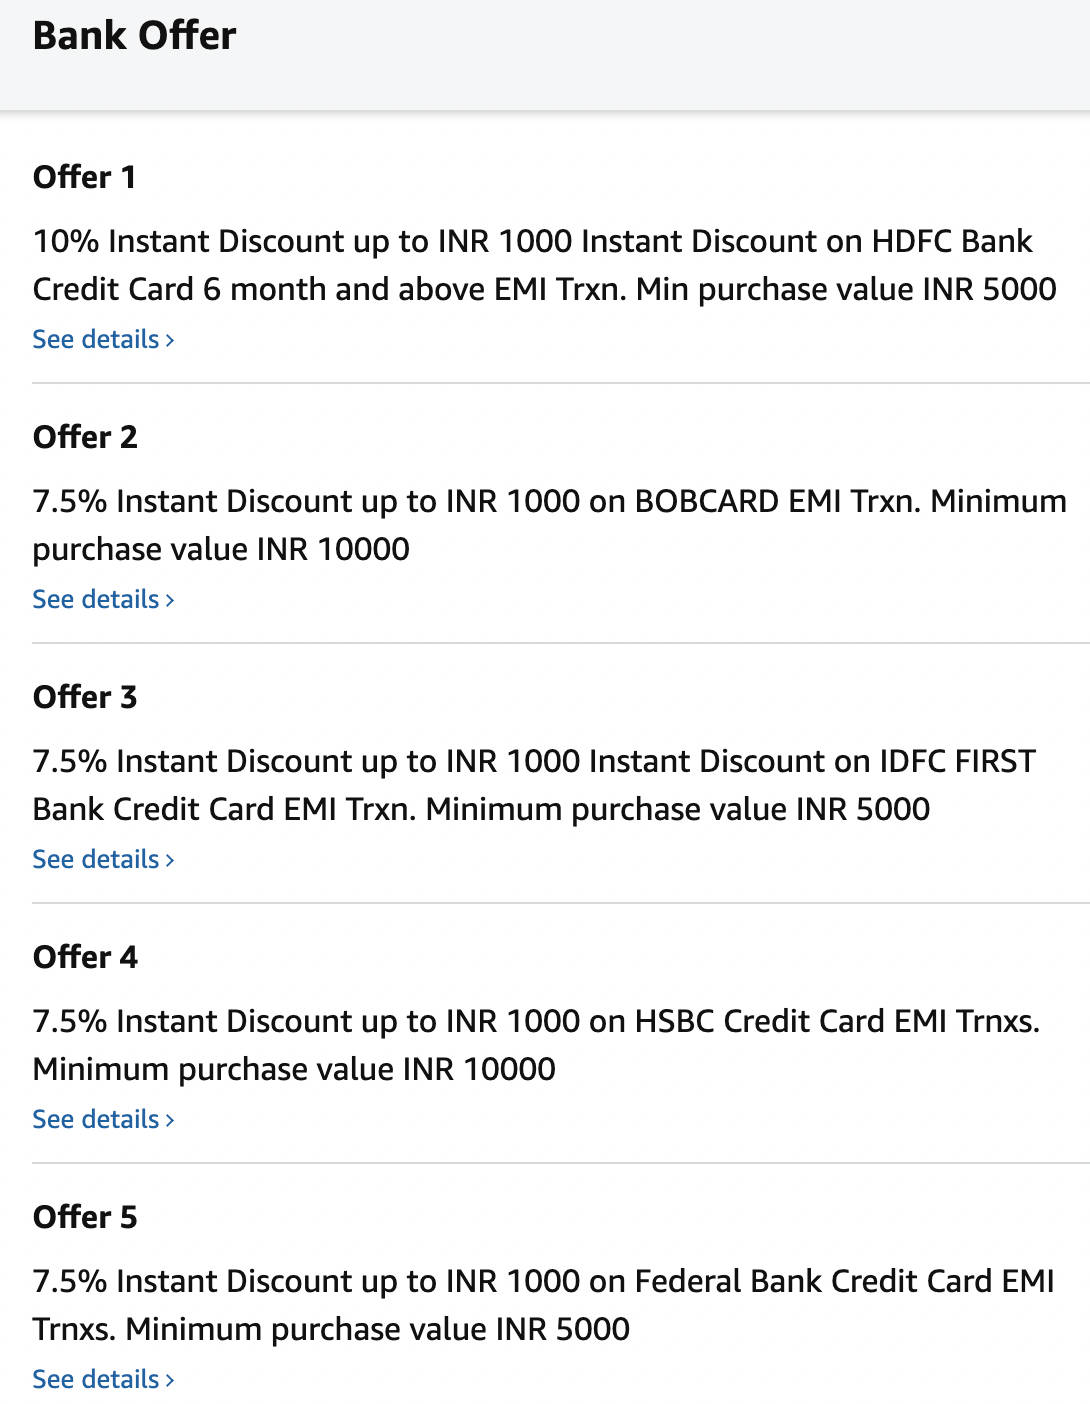Select the Offer 5 heading
1090x1404 pixels.
85,1217
